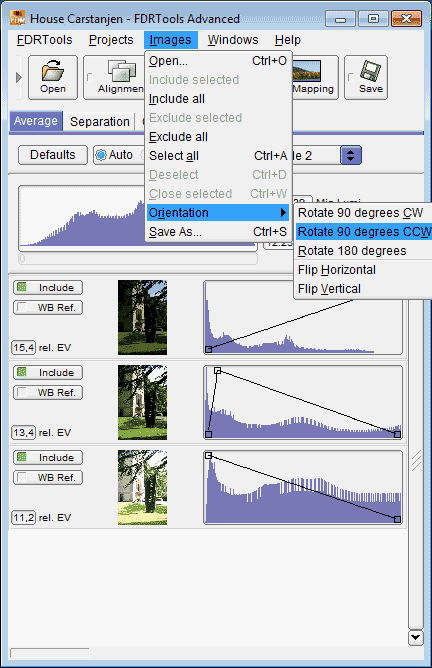This screenshot has height=668, width=432.
Task: Click the FDRTools app icon in title bar
Action: coord(17,18)
